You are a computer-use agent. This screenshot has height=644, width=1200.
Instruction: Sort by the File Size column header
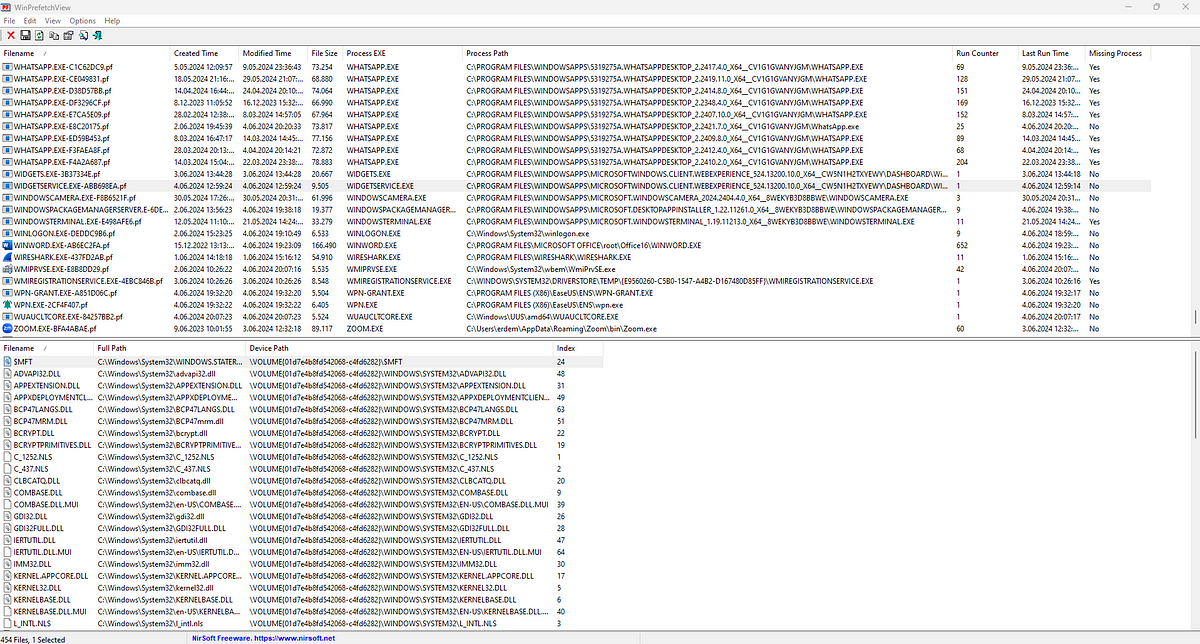click(324, 52)
